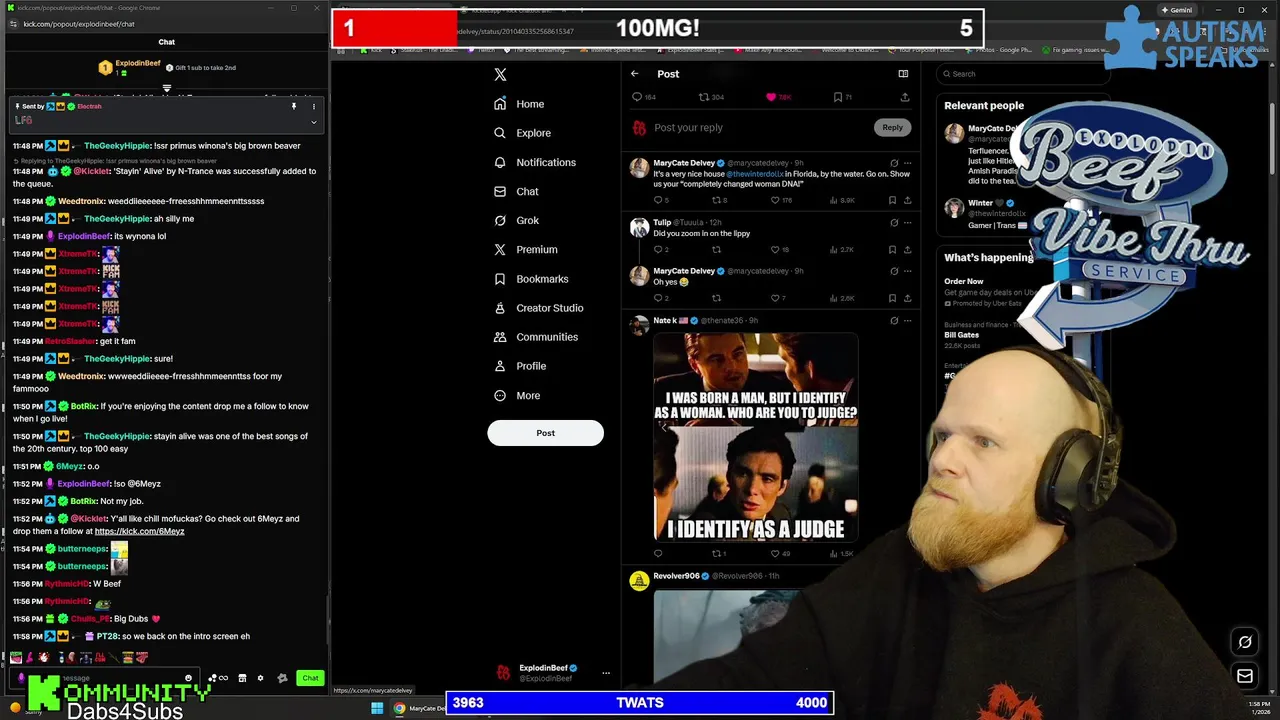The width and height of the screenshot is (1280, 720).
Task: Click the white Post button
Action: (x=545, y=433)
